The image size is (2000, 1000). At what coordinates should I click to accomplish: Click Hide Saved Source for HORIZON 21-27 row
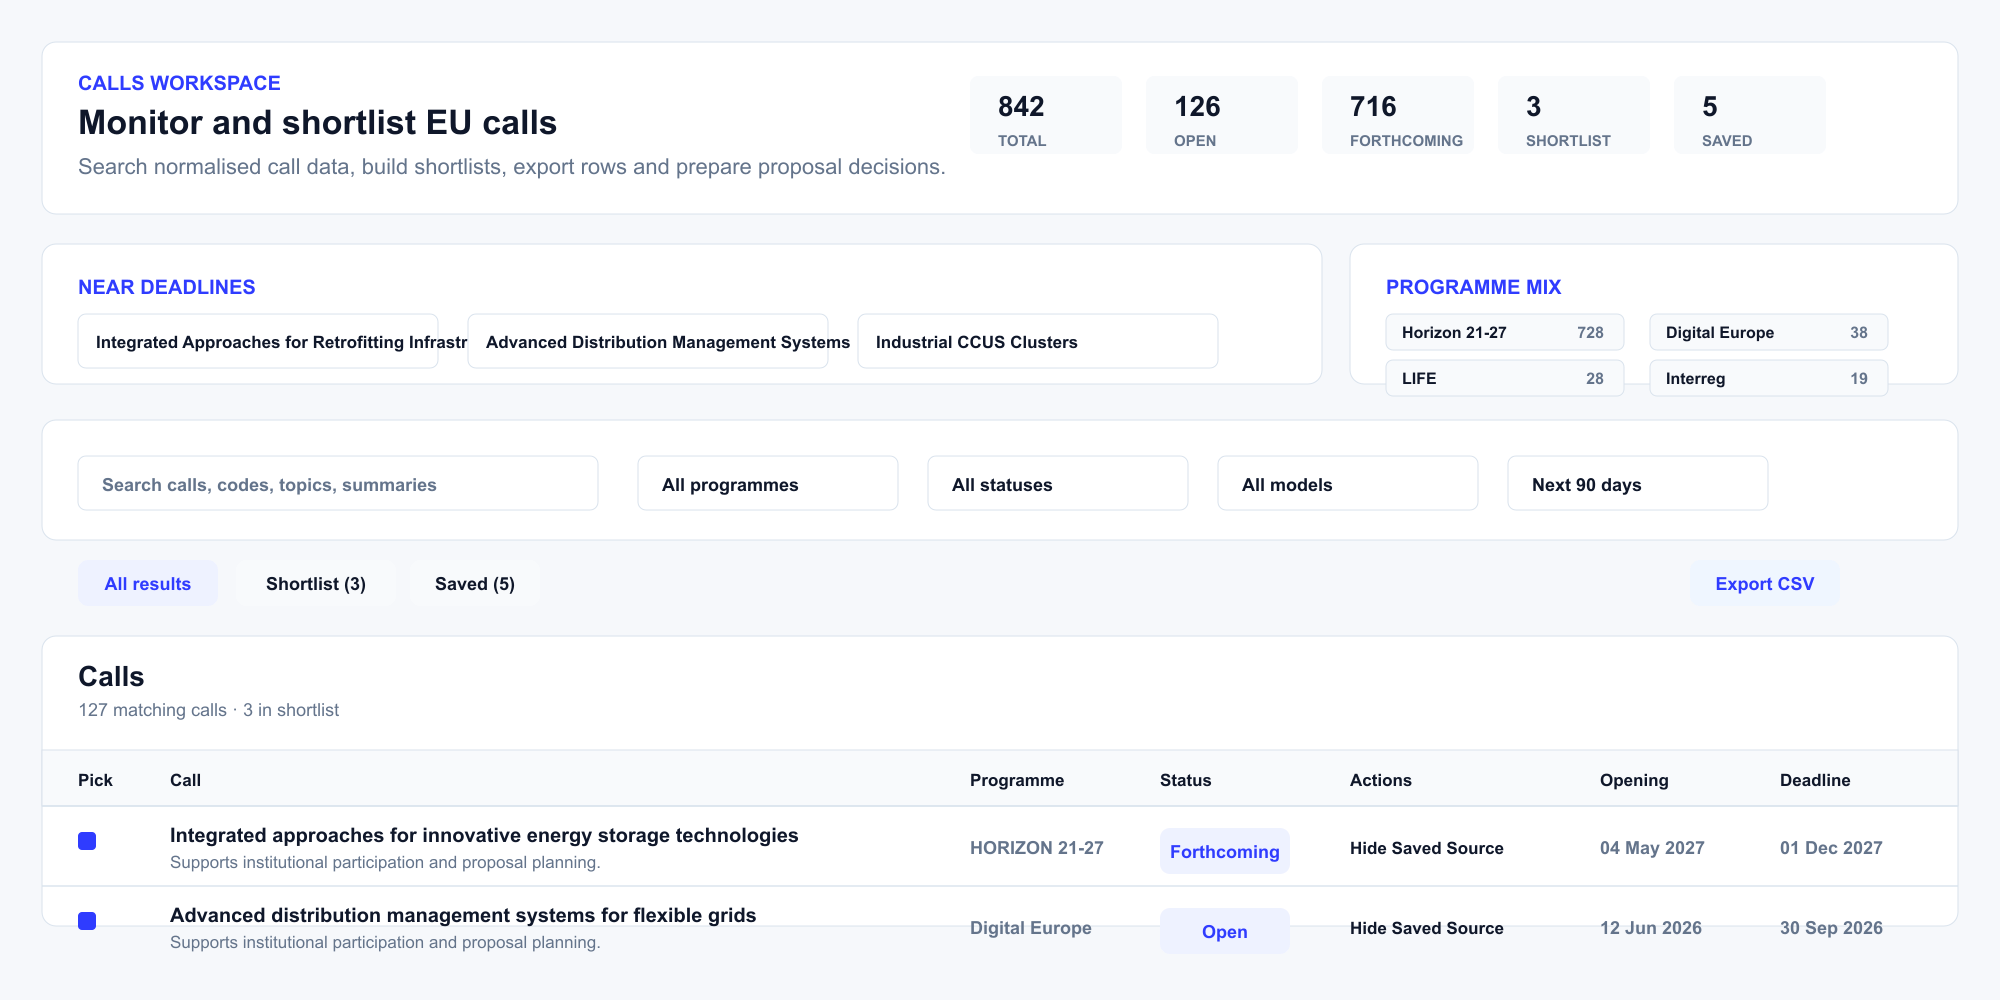click(x=1427, y=848)
